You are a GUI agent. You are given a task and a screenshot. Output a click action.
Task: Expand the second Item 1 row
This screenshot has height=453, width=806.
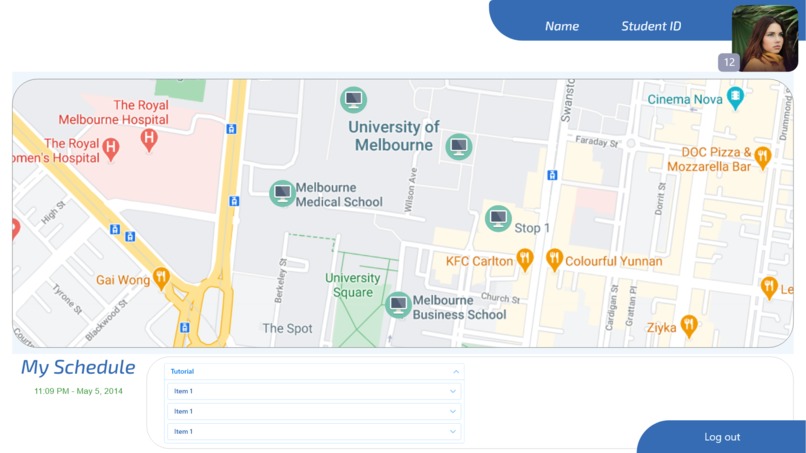[314, 411]
